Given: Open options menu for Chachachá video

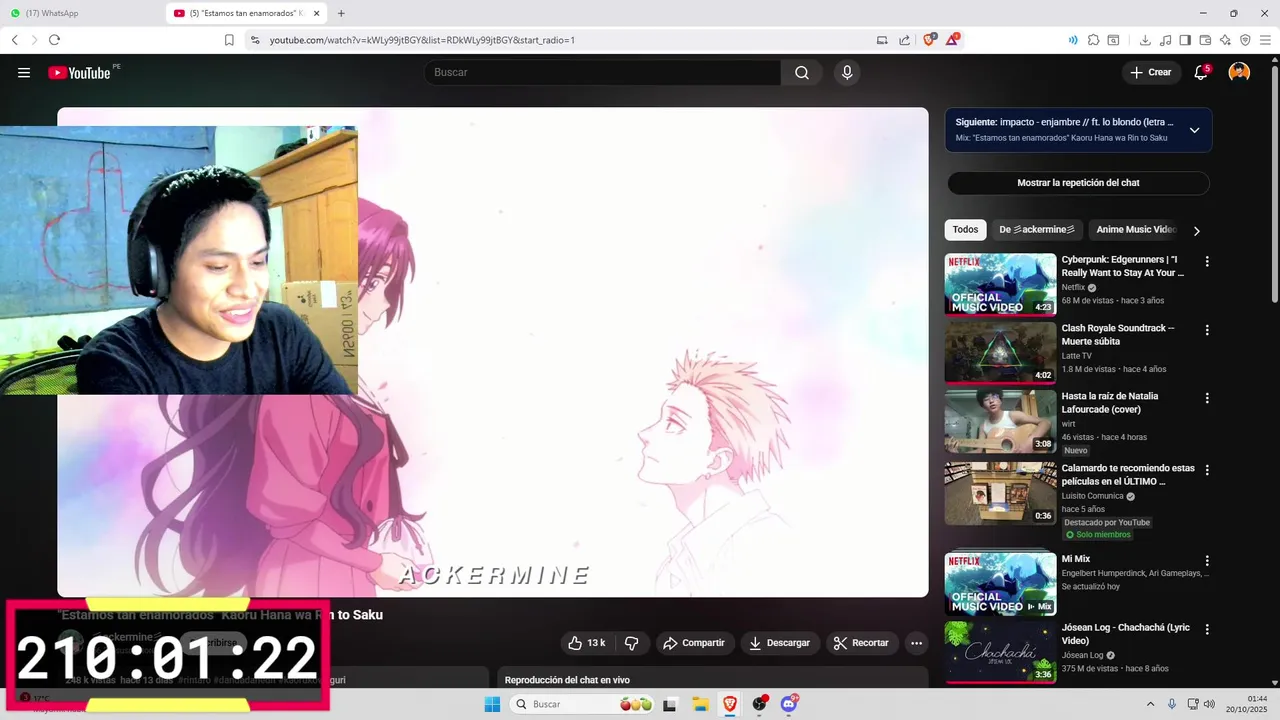Looking at the screenshot, I should pos(1206,630).
